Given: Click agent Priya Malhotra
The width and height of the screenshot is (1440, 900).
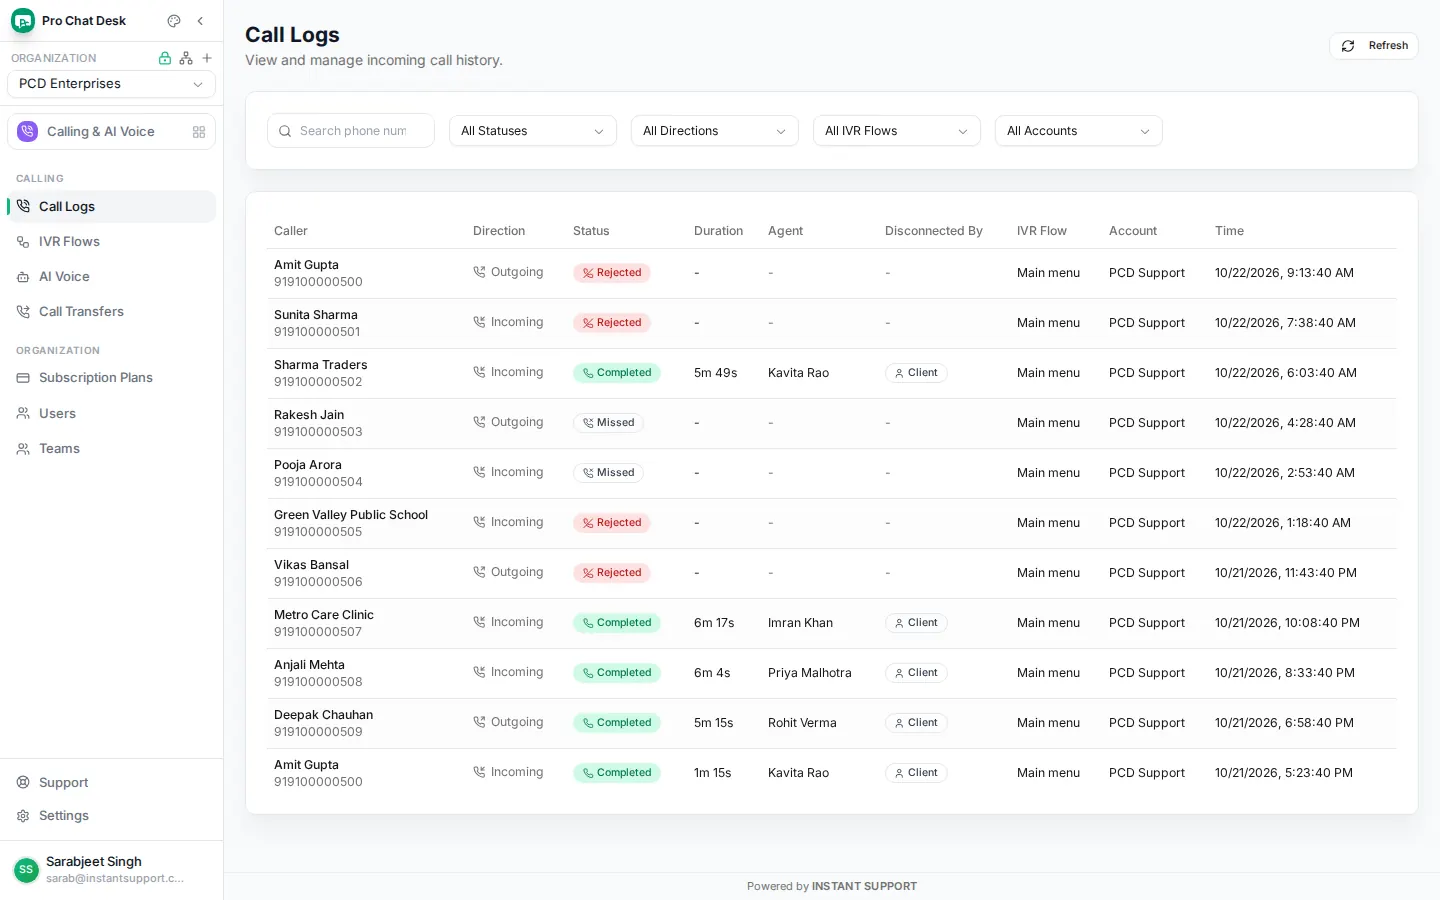Looking at the screenshot, I should click(810, 673).
